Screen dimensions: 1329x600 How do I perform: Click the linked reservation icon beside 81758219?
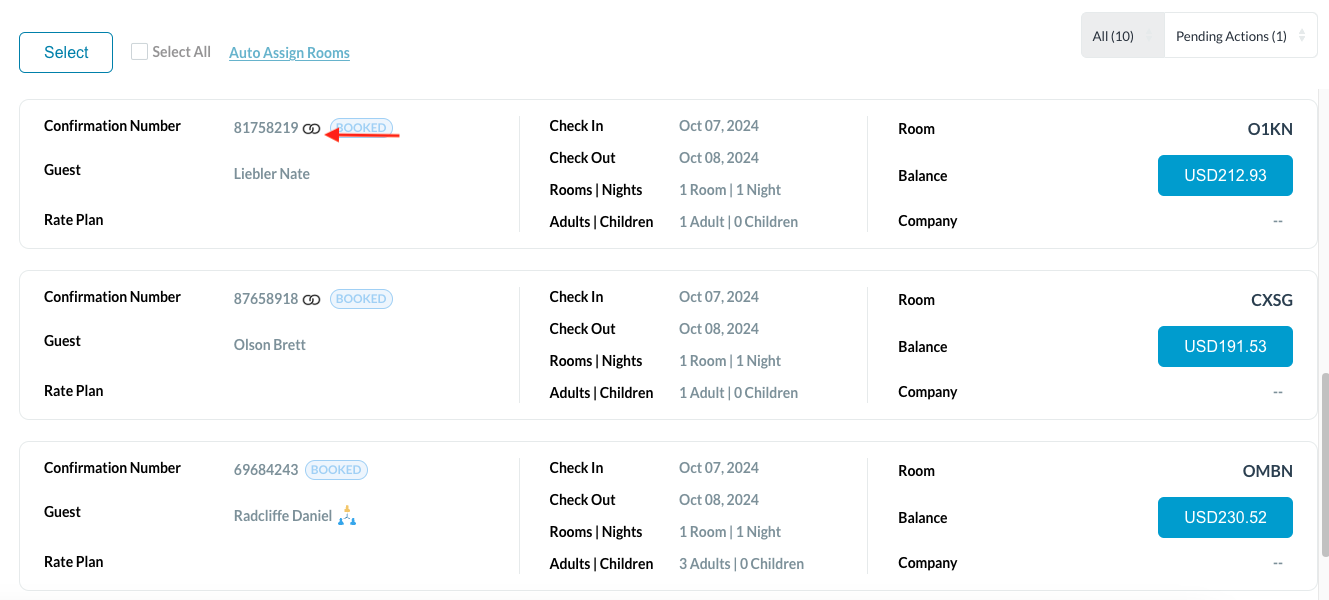[312, 129]
